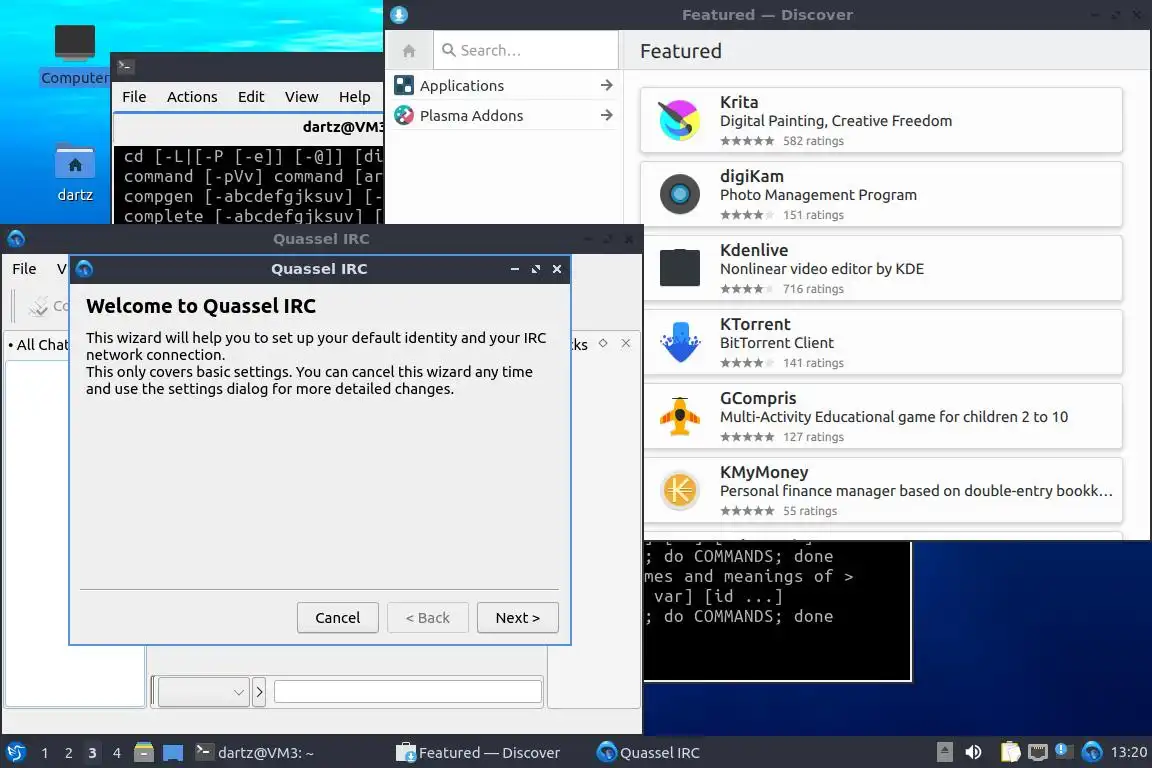Click the Quassel tray icon
Screen dimensions: 1152x768
(x=1092, y=752)
